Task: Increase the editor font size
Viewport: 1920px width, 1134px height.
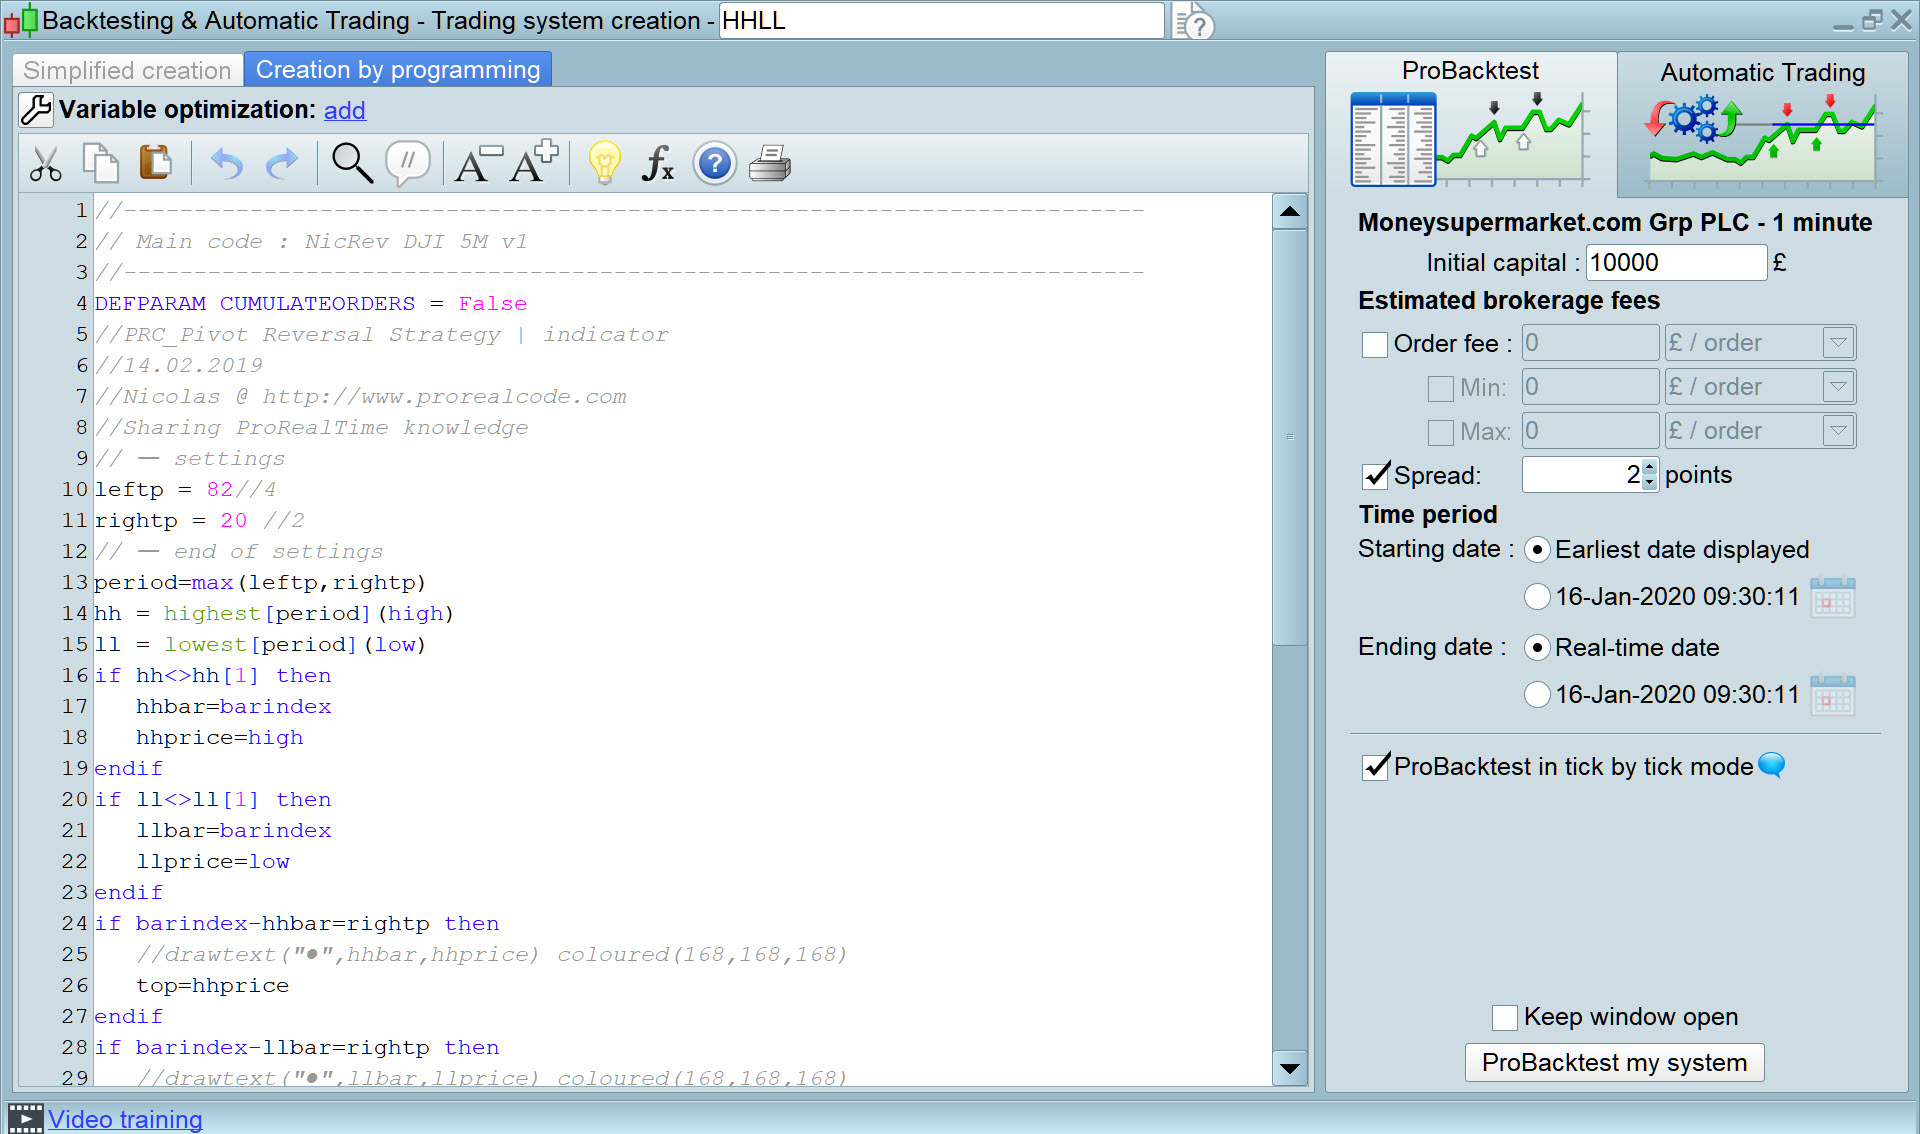Action: click(x=533, y=163)
